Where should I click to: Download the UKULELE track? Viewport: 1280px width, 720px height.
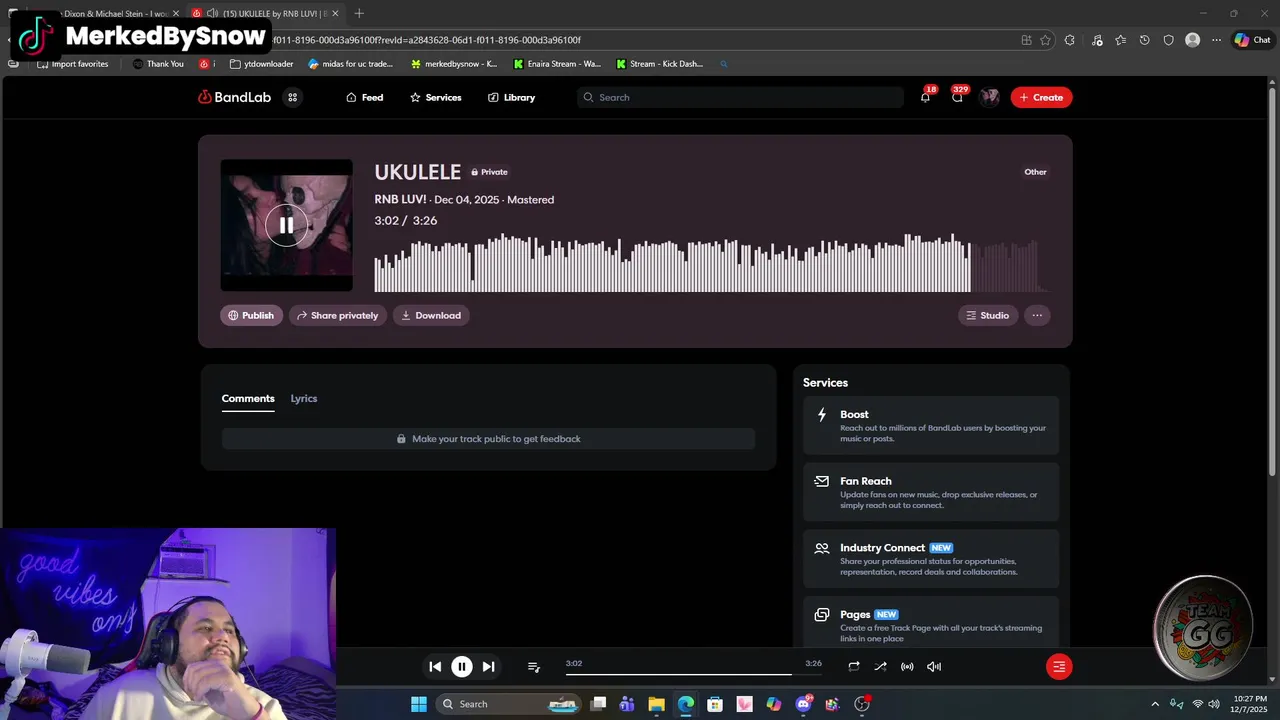point(431,315)
